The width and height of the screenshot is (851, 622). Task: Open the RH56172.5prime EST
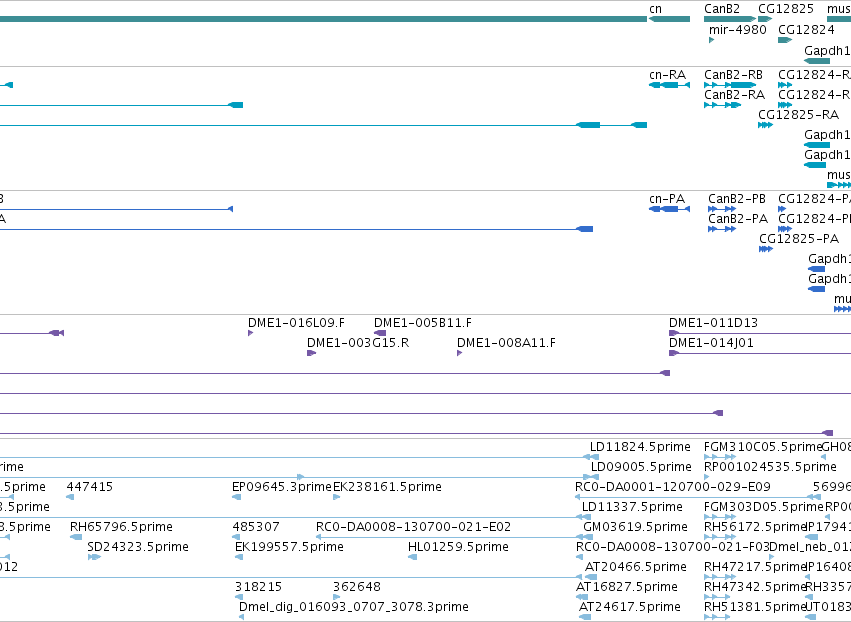pyautogui.click(x=720, y=537)
